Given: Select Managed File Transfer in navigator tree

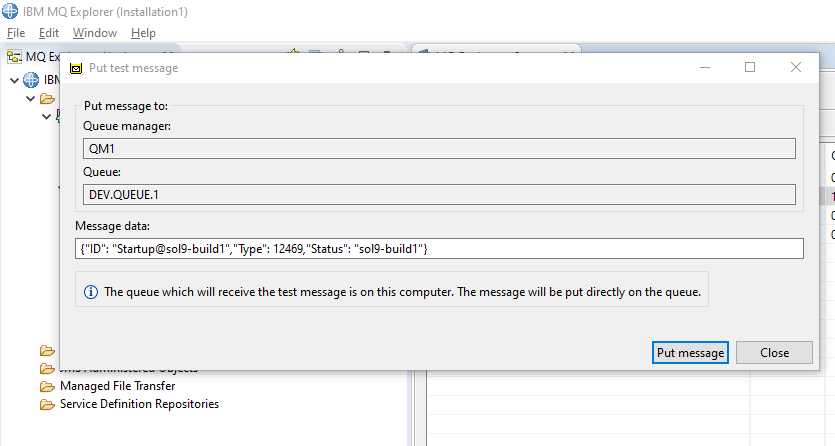Looking at the screenshot, I should pyautogui.click(x=118, y=386).
